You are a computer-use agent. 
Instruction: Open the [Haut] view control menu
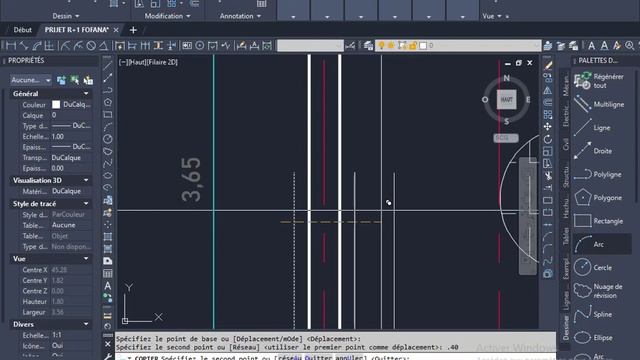coord(138,62)
